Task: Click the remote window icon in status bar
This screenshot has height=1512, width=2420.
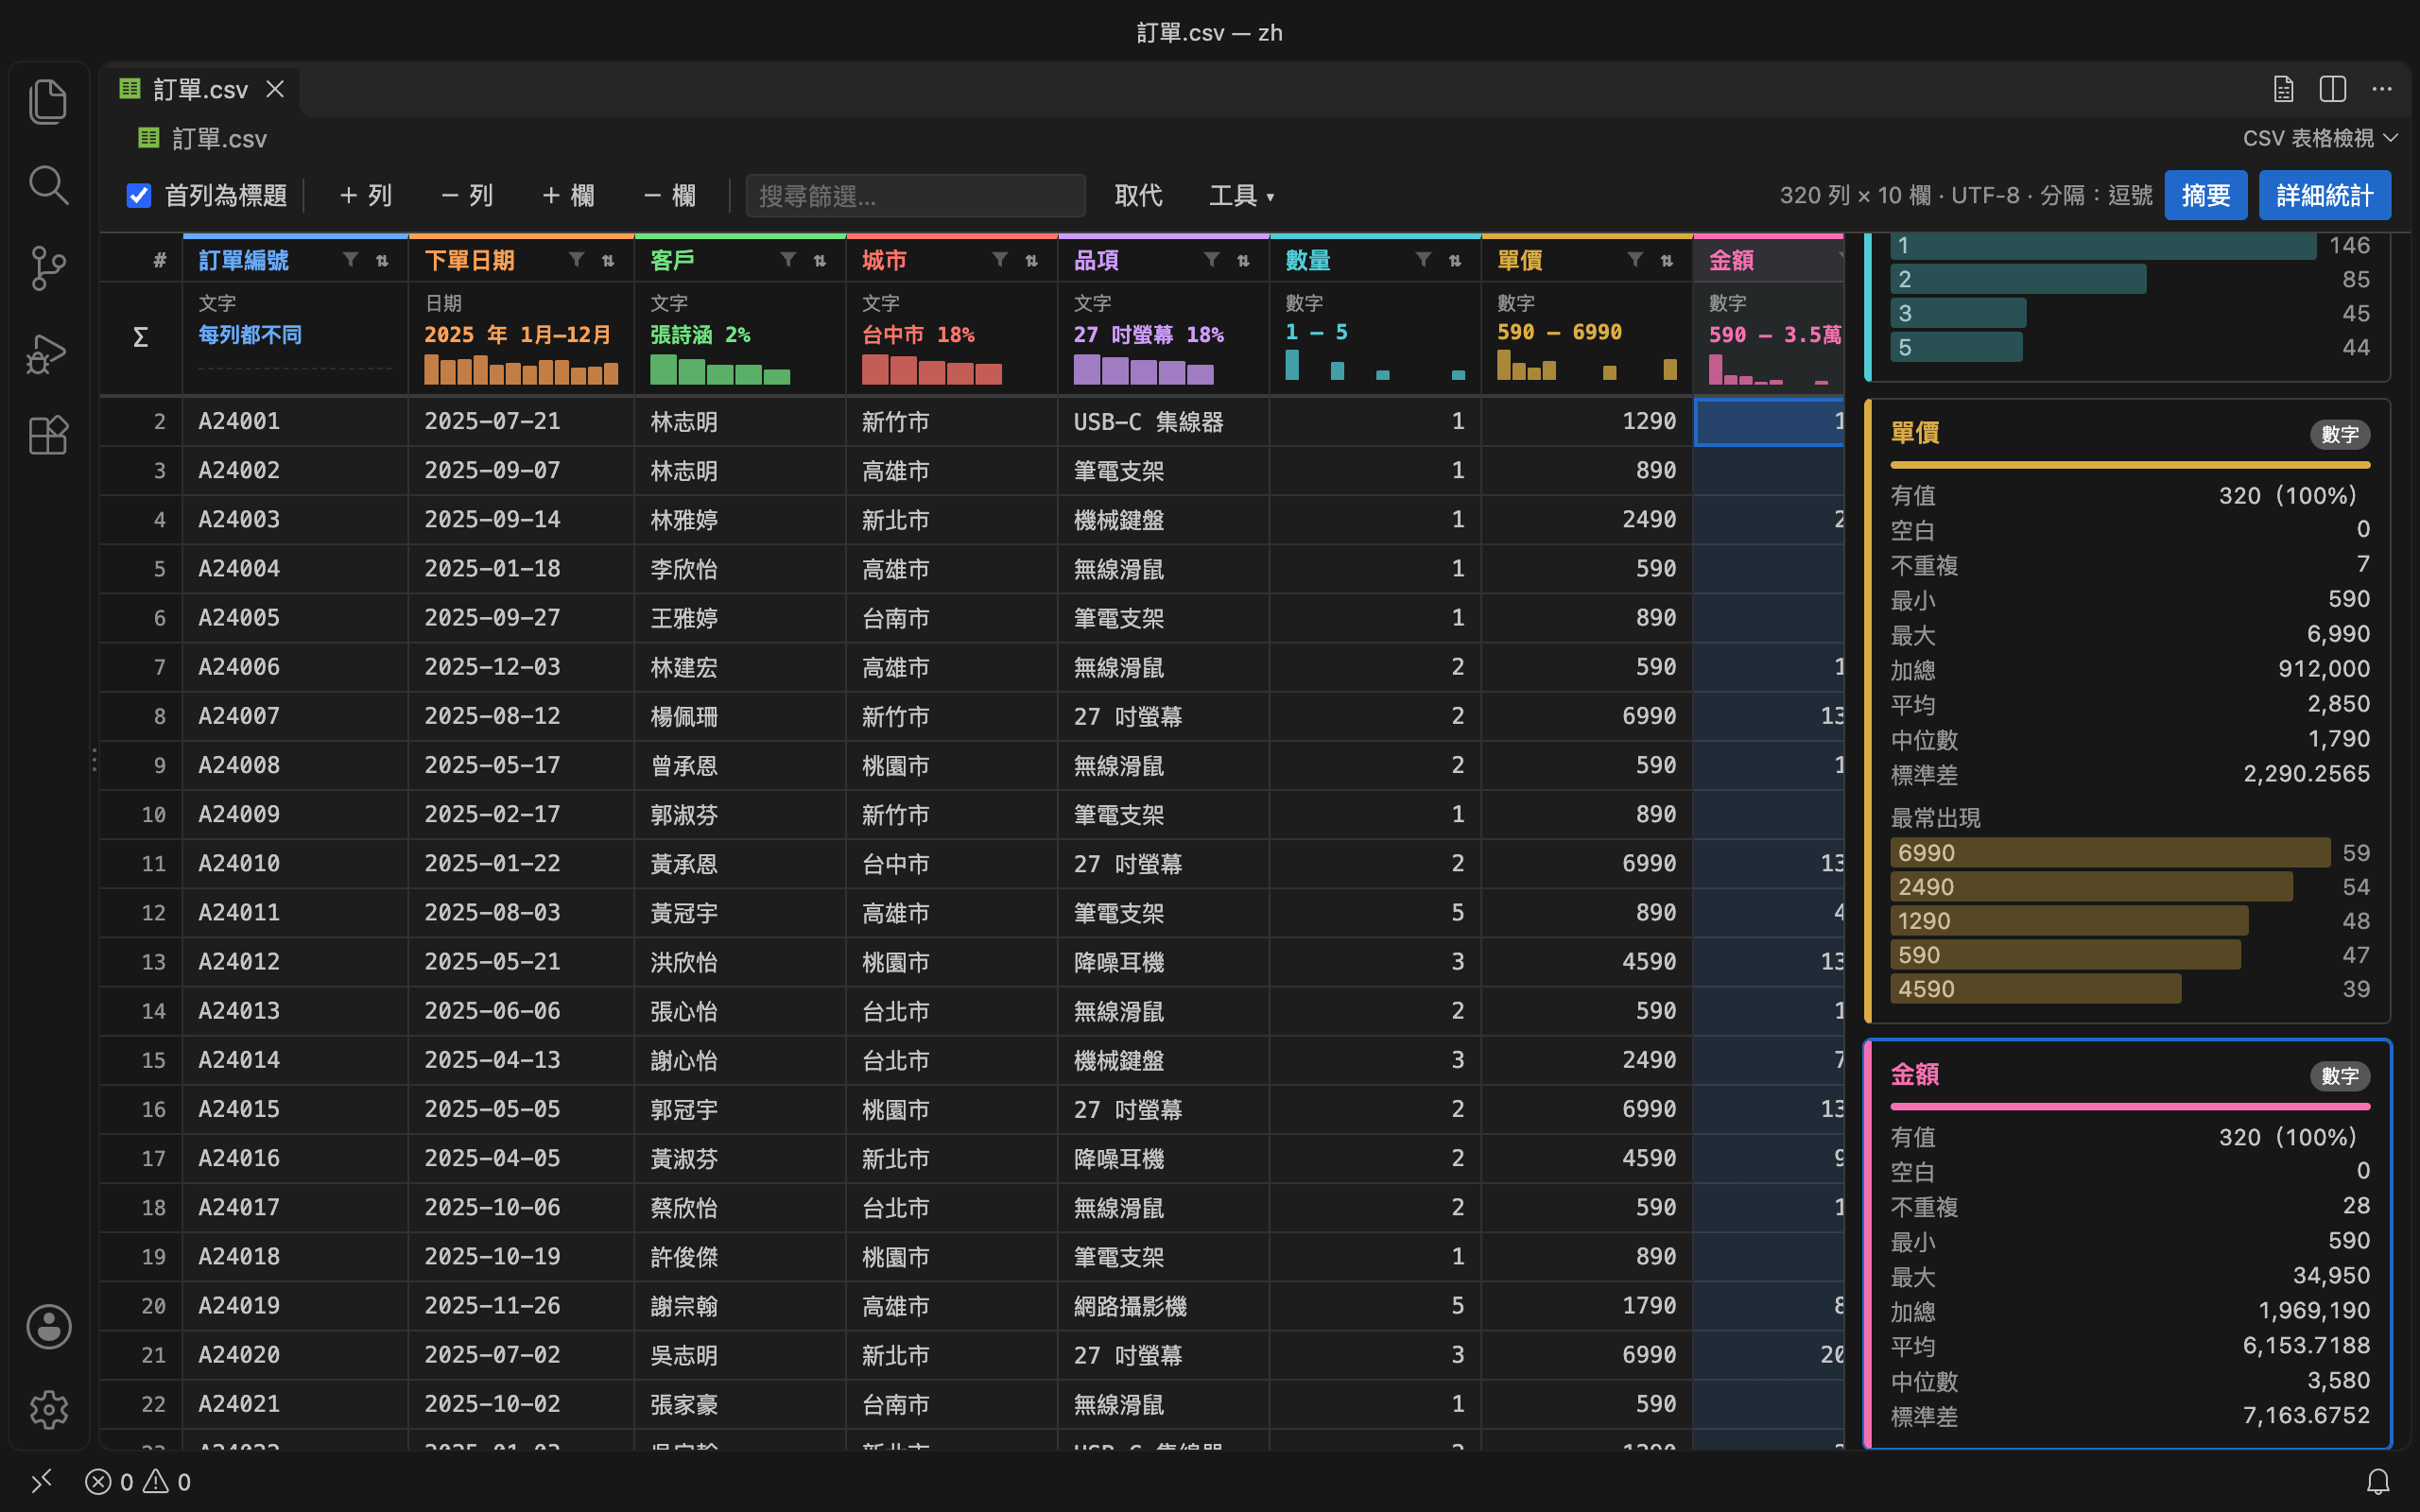Action: tap(42, 1481)
